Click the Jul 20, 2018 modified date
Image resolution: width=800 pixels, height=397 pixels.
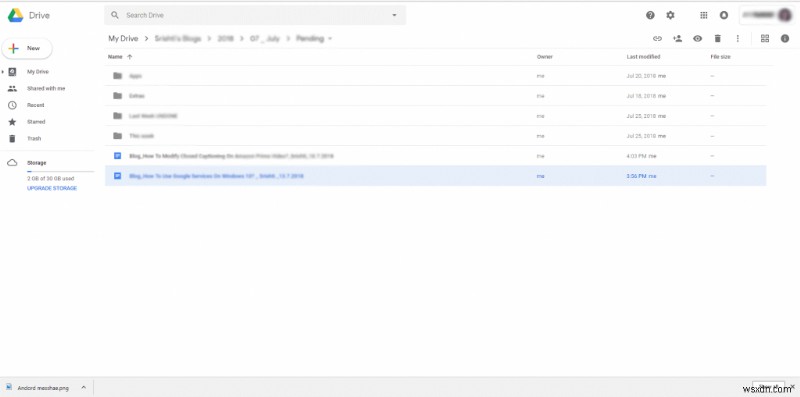click(641, 76)
